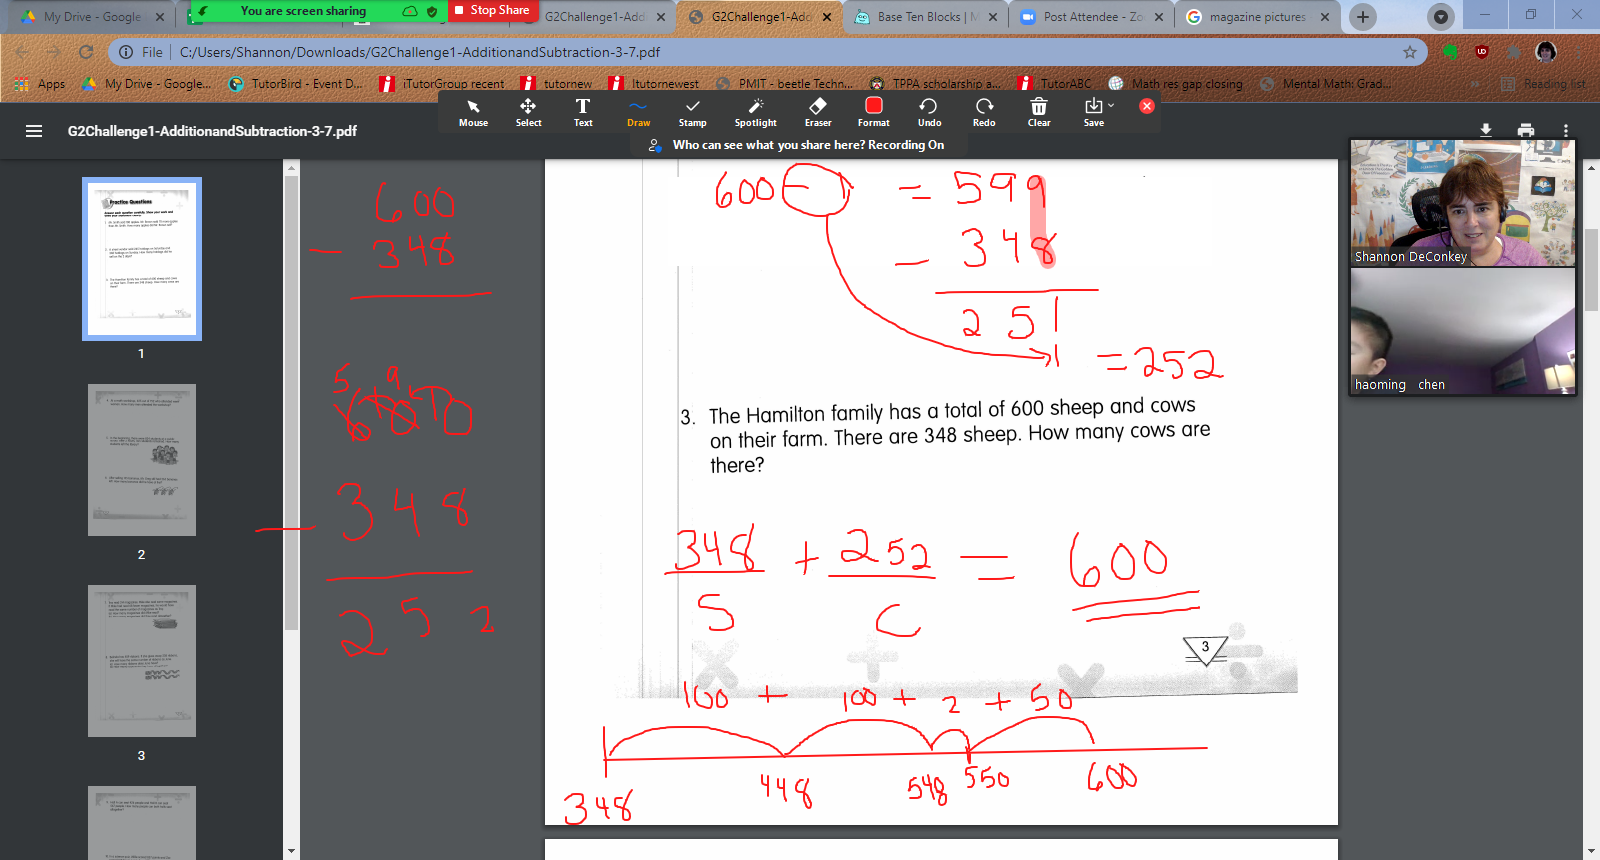The width and height of the screenshot is (1600, 860).
Task: Click the green extension icon
Action: coord(1449,52)
